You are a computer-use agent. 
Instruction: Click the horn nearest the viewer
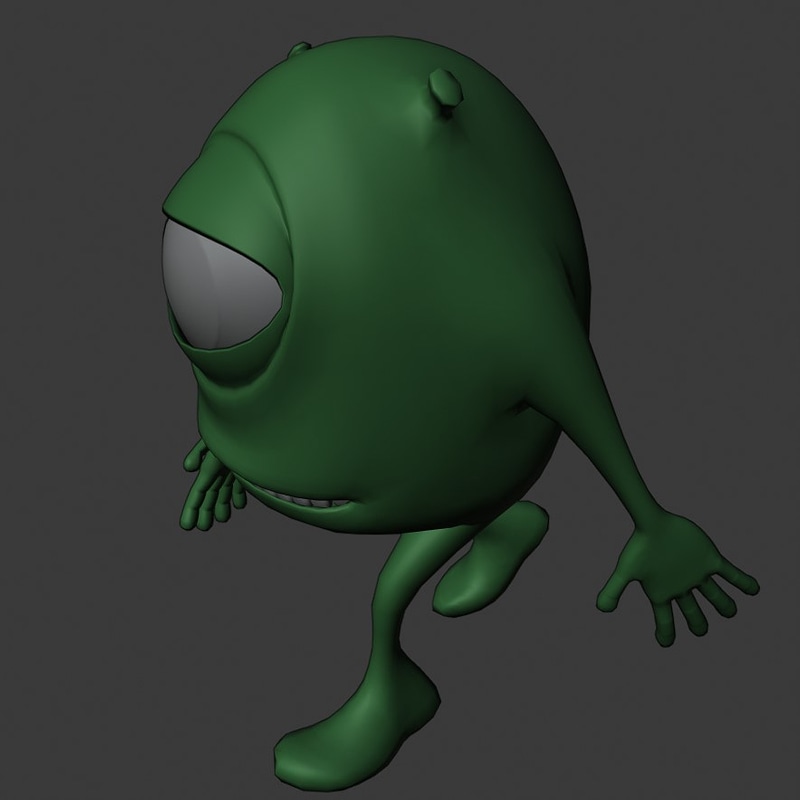pyautogui.click(x=444, y=93)
